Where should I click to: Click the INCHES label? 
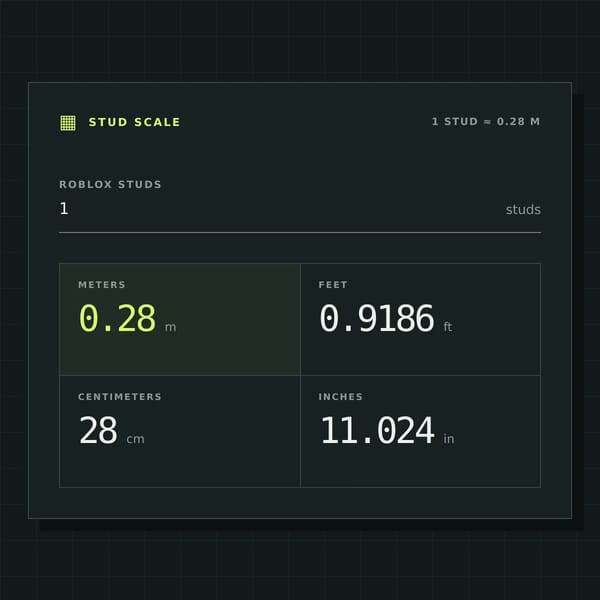click(341, 397)
